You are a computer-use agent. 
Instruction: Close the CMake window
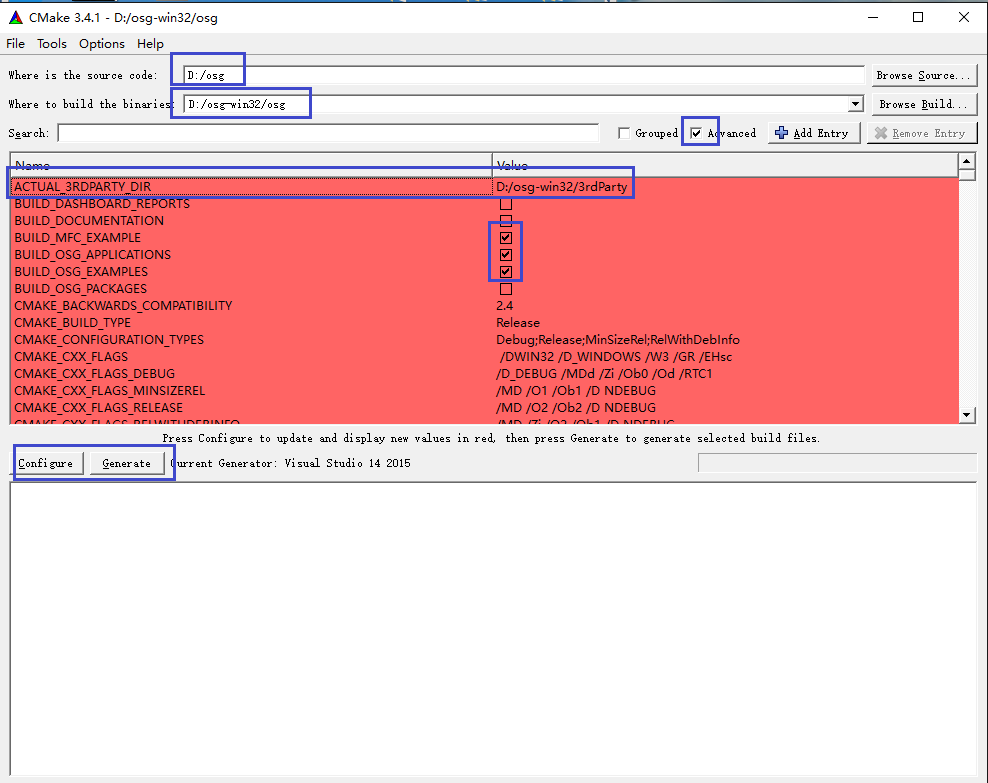(x=964, y=18)
